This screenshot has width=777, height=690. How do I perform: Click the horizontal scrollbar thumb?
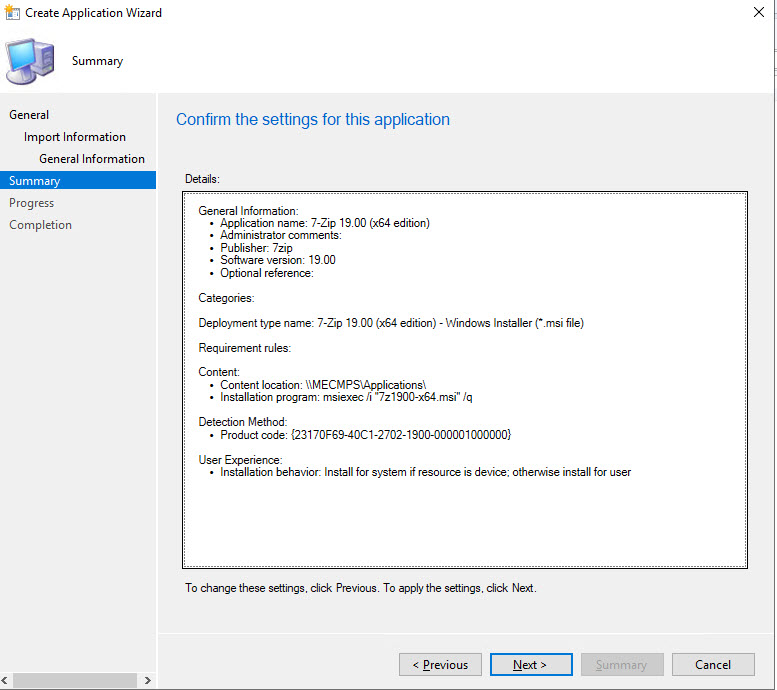[70, 681]
